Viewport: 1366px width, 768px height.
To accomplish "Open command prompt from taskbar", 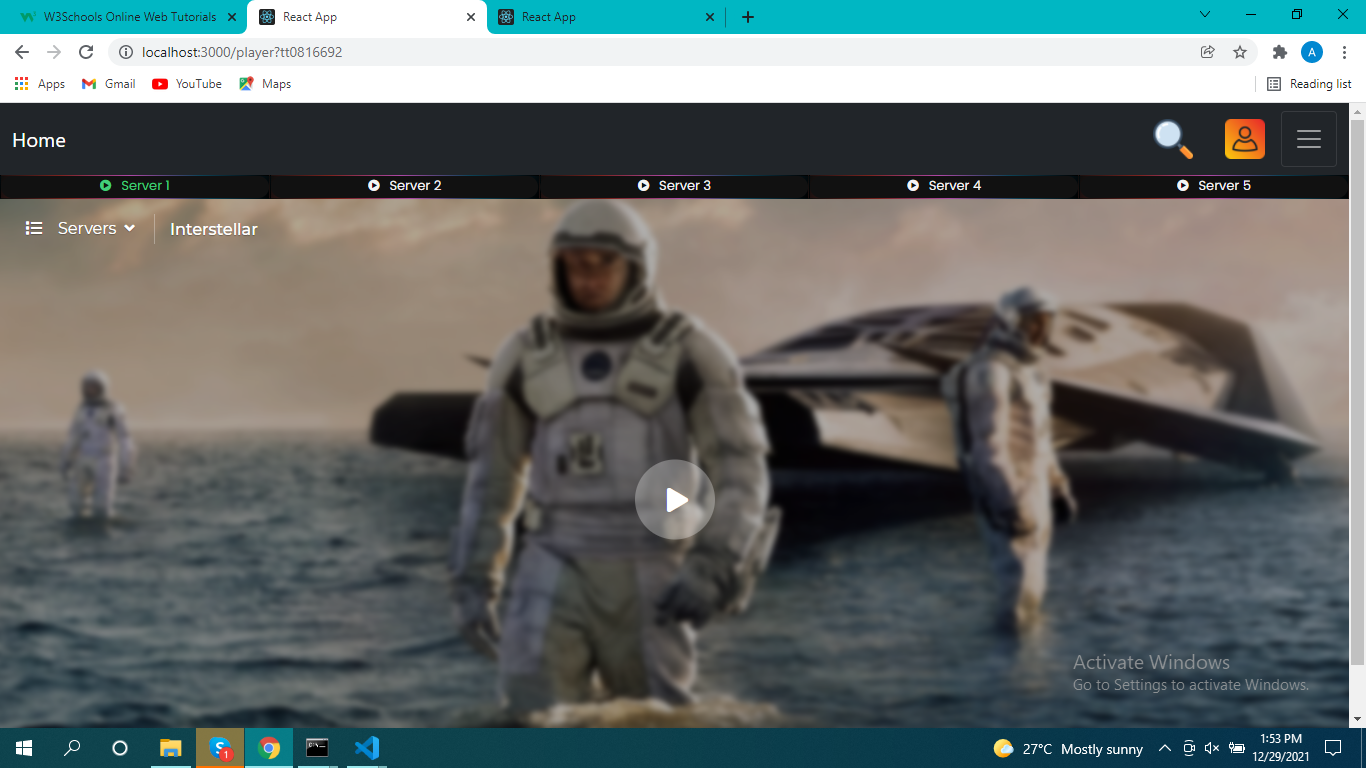I will click(x=317, y=748).
